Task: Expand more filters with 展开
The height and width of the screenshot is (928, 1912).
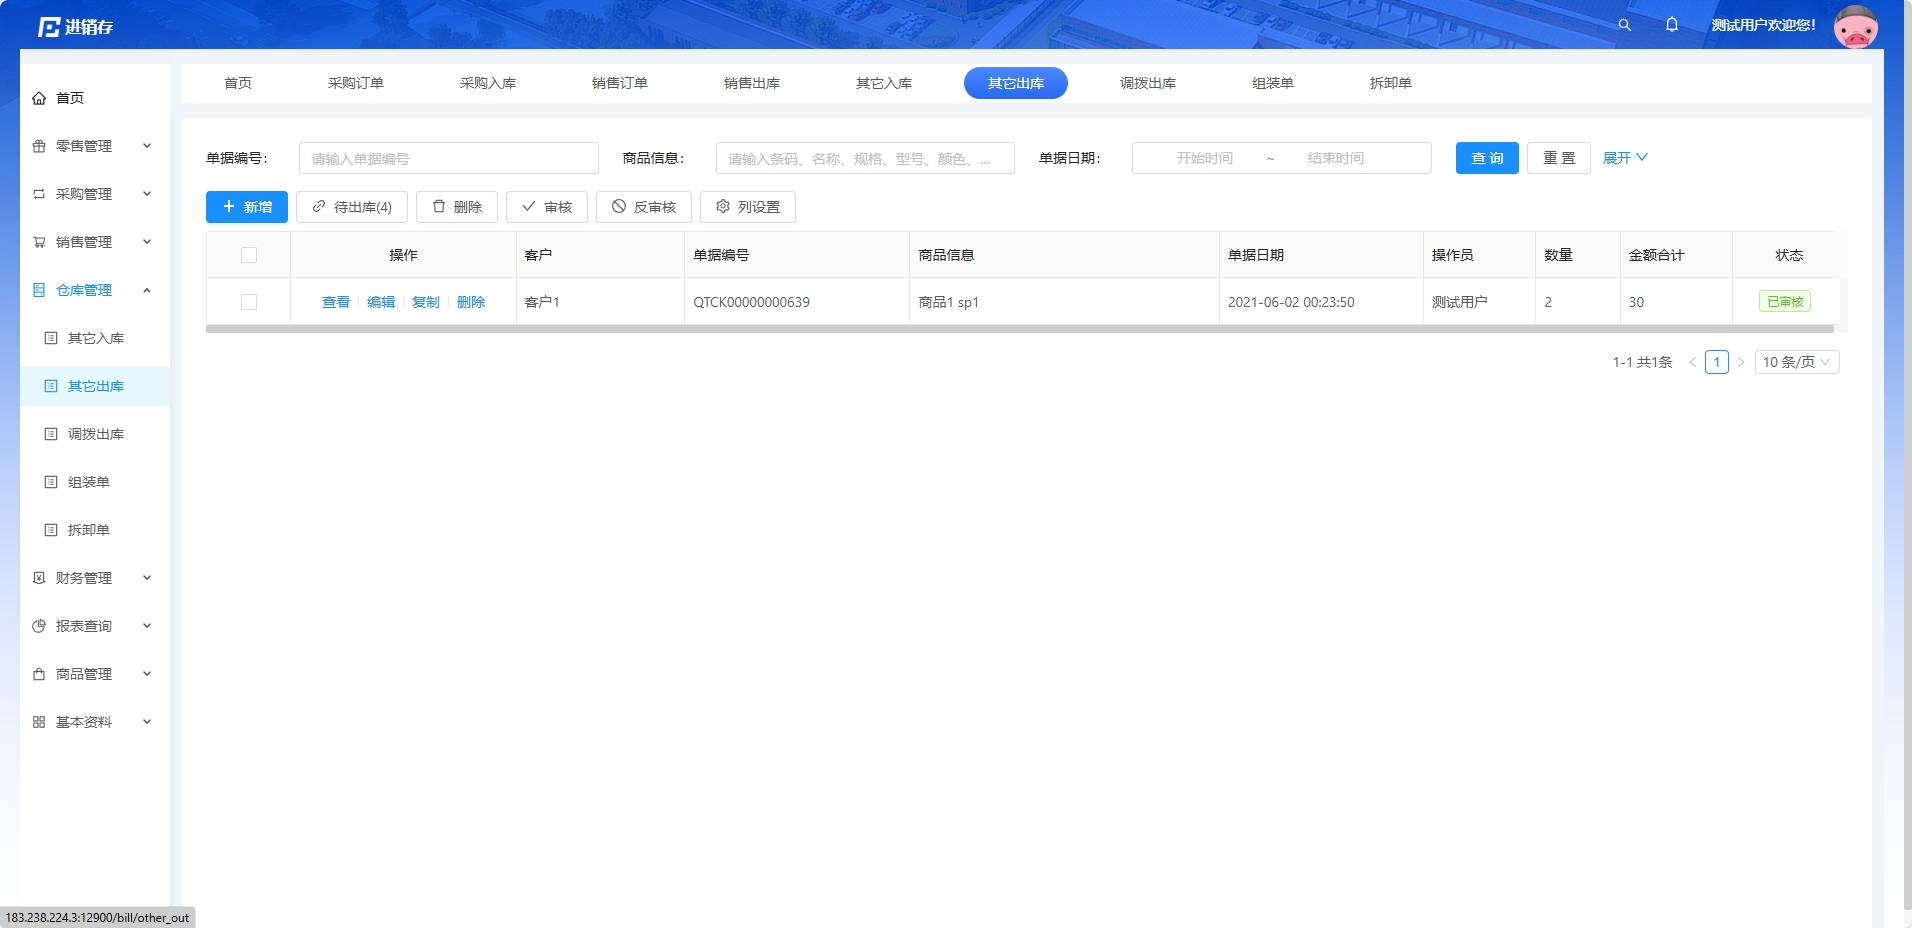Action: pyautogui.click(x=1625, y=158)
